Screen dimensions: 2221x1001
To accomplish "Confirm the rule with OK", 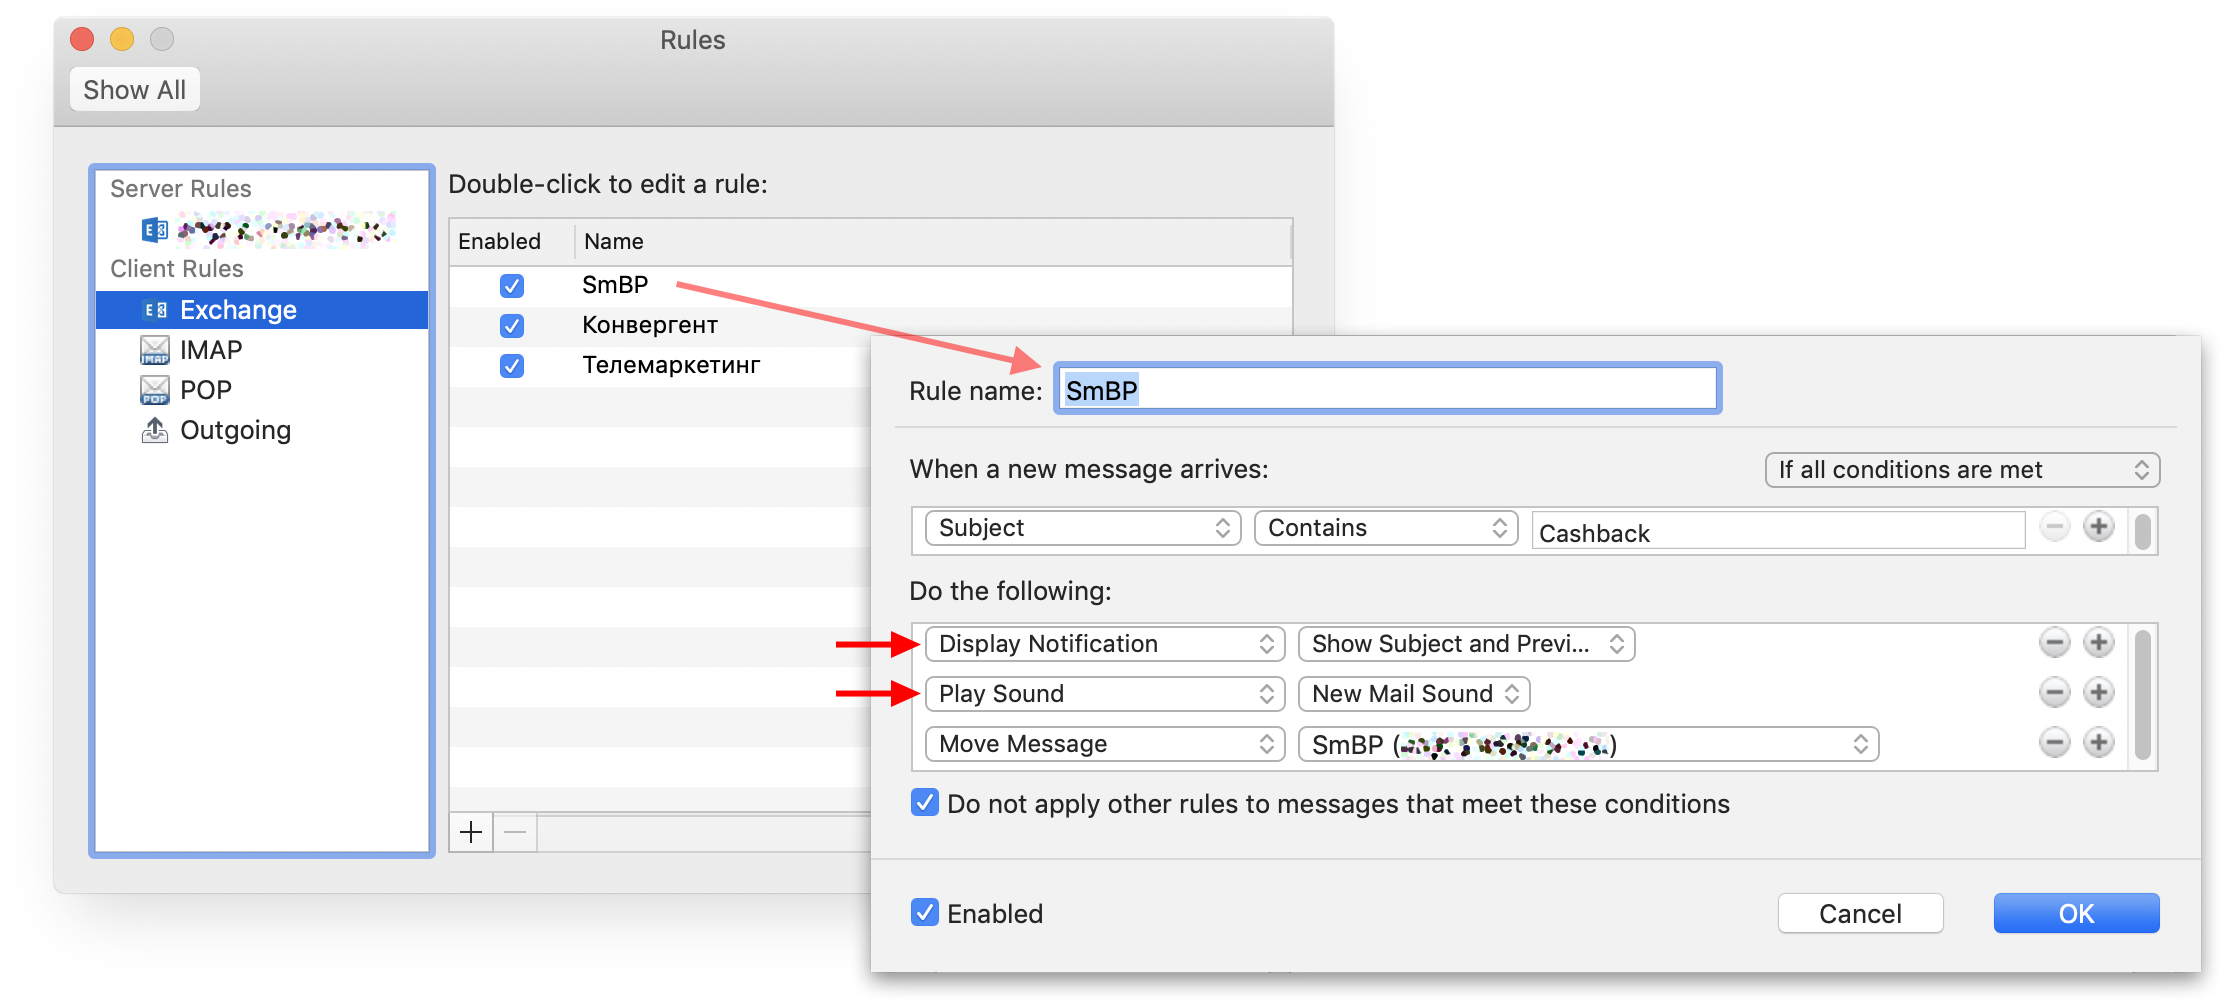I will [x=2076, y=914].
